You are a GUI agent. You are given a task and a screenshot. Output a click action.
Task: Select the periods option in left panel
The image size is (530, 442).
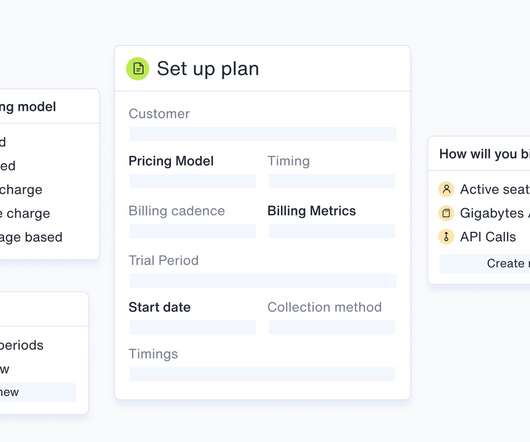point(22,345)
